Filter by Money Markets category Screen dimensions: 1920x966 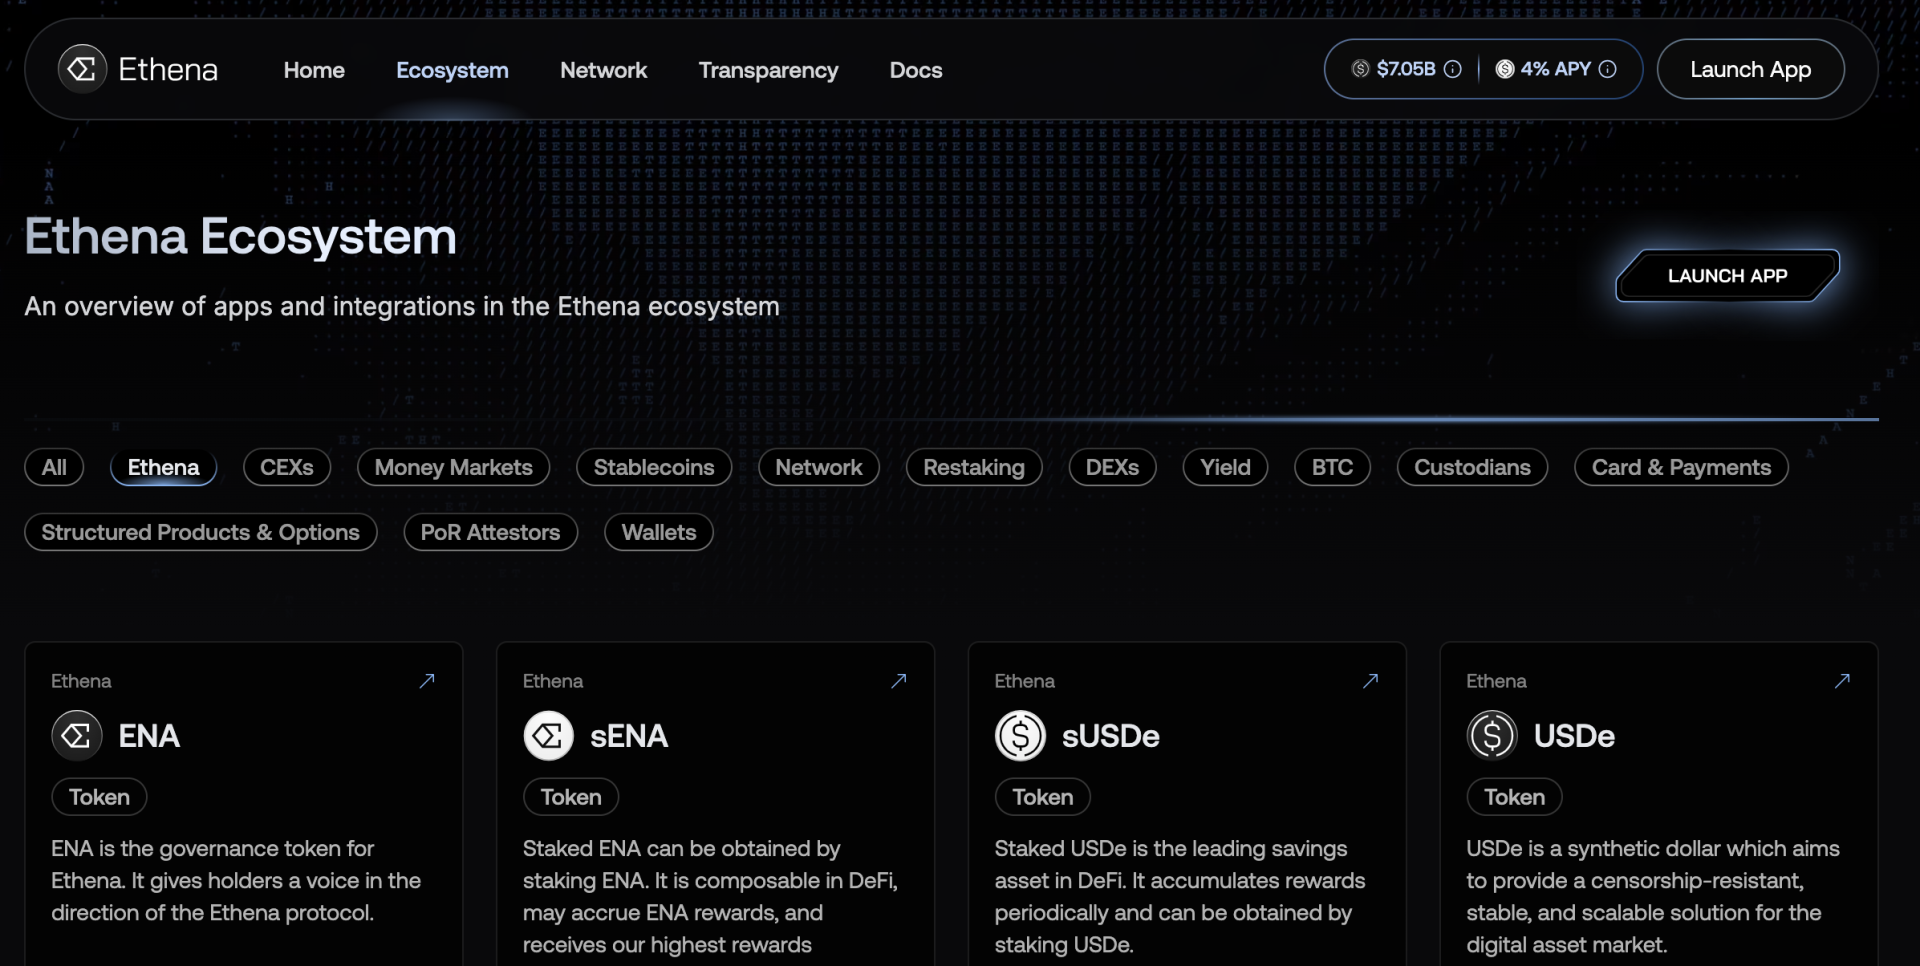[x=453, y=467]
